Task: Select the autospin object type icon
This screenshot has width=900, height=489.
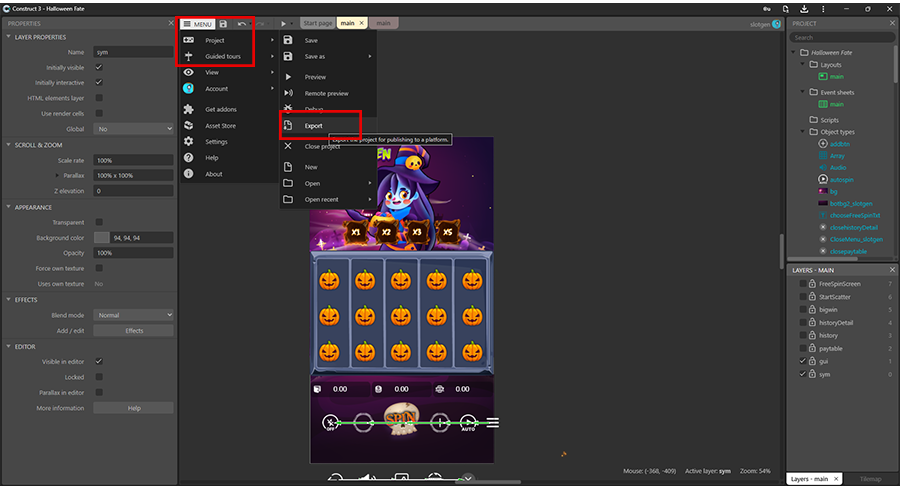Action: pyautogui.click(x=822, y=178)
